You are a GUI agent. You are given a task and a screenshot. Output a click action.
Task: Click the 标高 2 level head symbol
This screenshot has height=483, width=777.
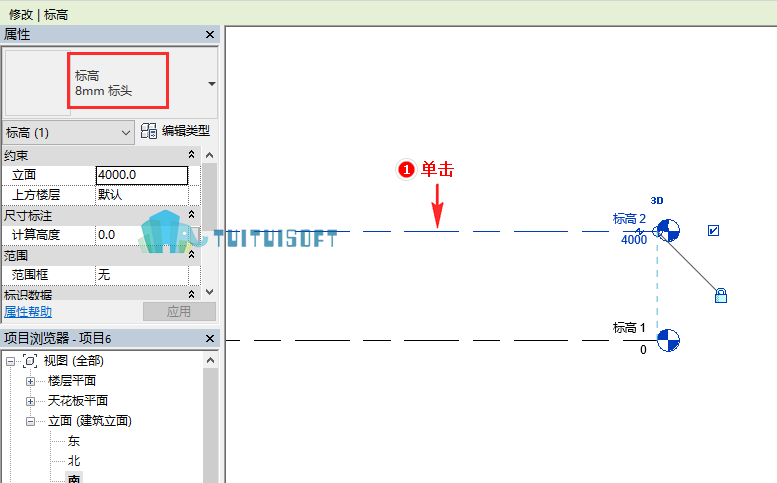click(668, 230)
